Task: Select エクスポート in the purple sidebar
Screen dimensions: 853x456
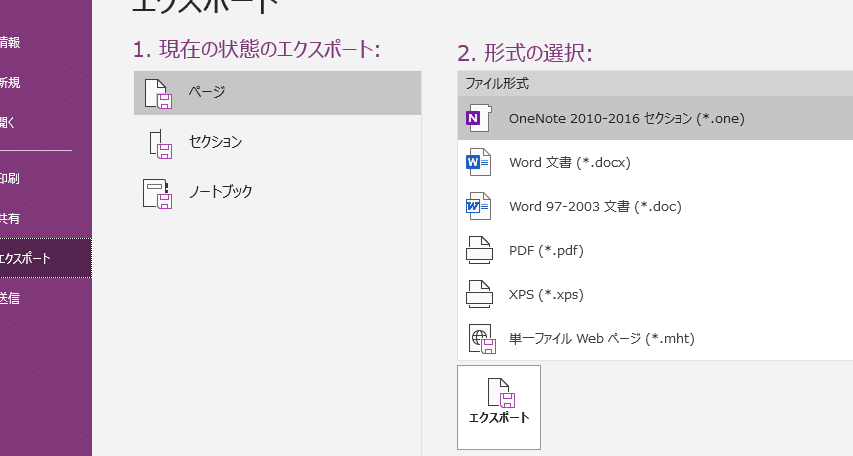Action: click(26, 258)
